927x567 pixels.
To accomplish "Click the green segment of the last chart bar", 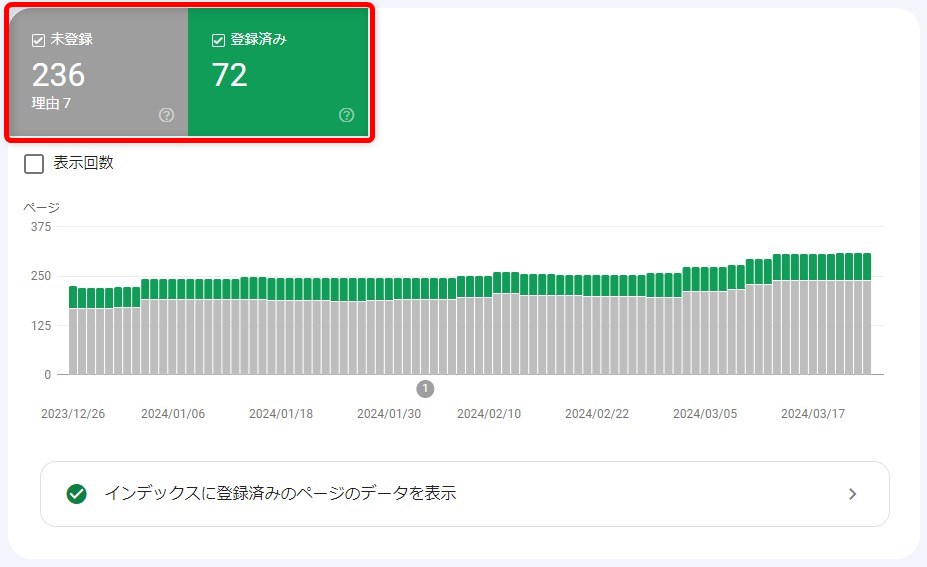I will [866, 266].
